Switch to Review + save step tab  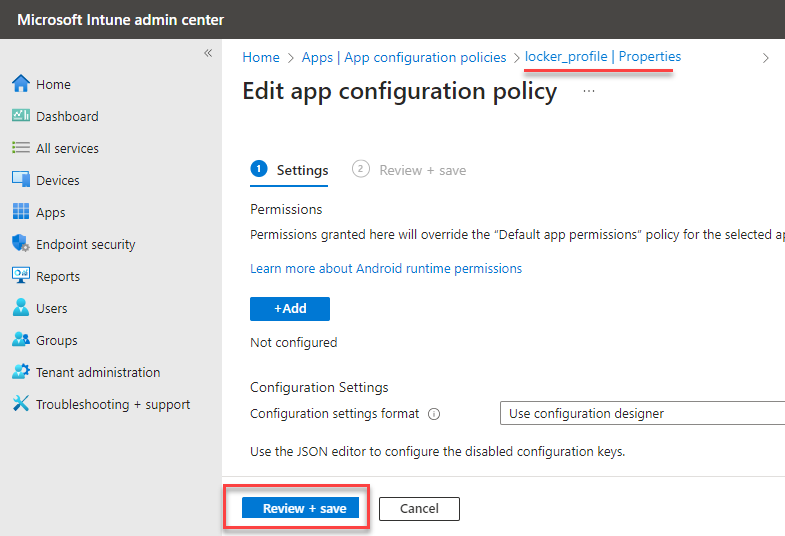tap(409, 170)
